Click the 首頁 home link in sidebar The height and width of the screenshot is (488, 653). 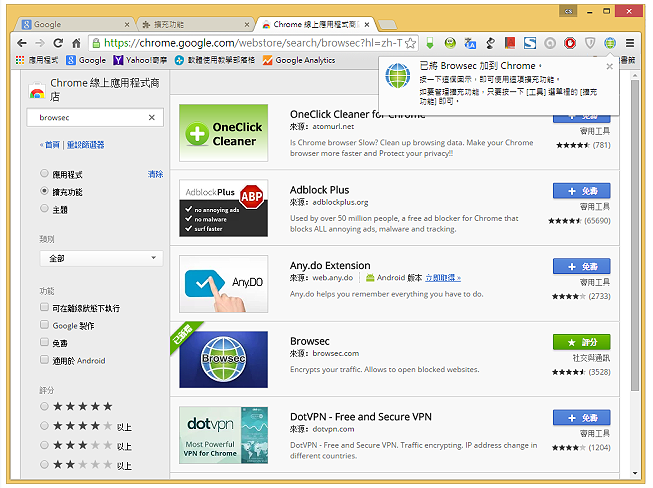[x=52, y=145]
